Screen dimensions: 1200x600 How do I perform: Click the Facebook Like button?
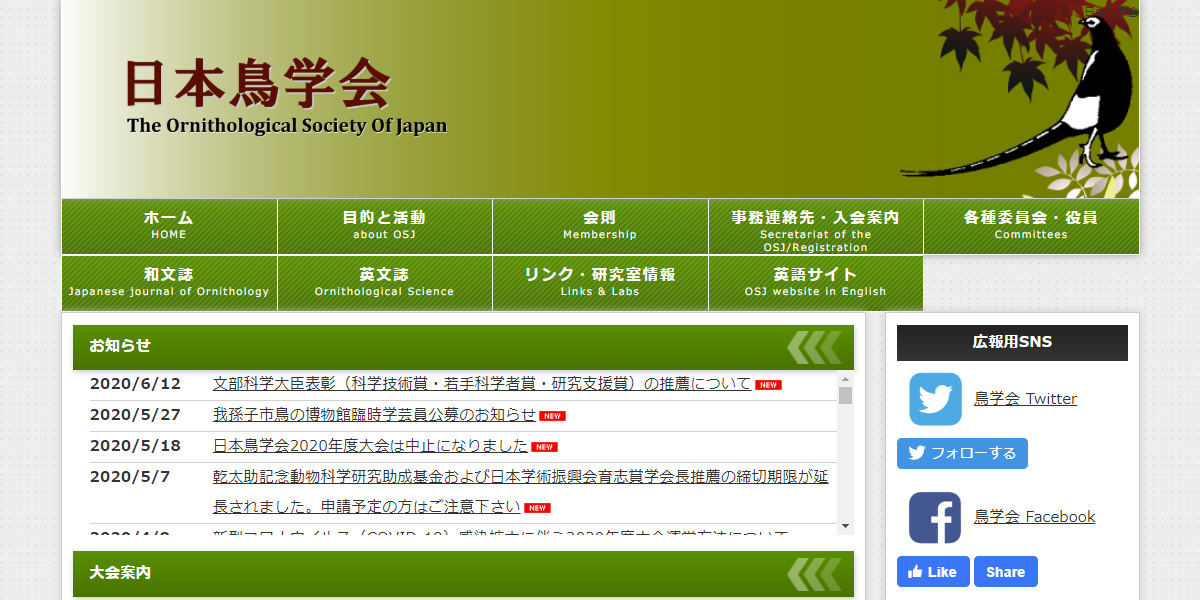[933, 572]
